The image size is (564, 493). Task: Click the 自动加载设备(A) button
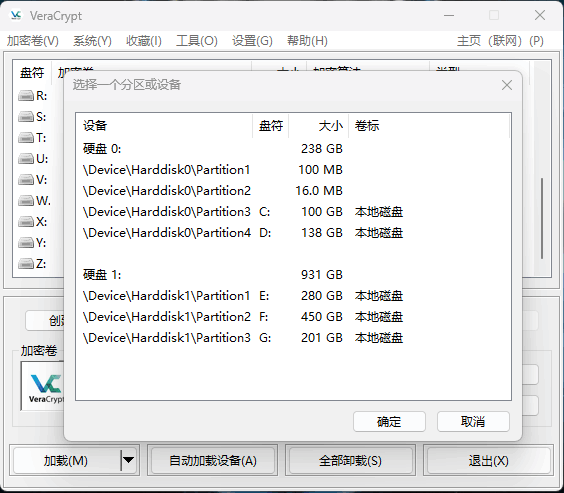pos(213,461)
